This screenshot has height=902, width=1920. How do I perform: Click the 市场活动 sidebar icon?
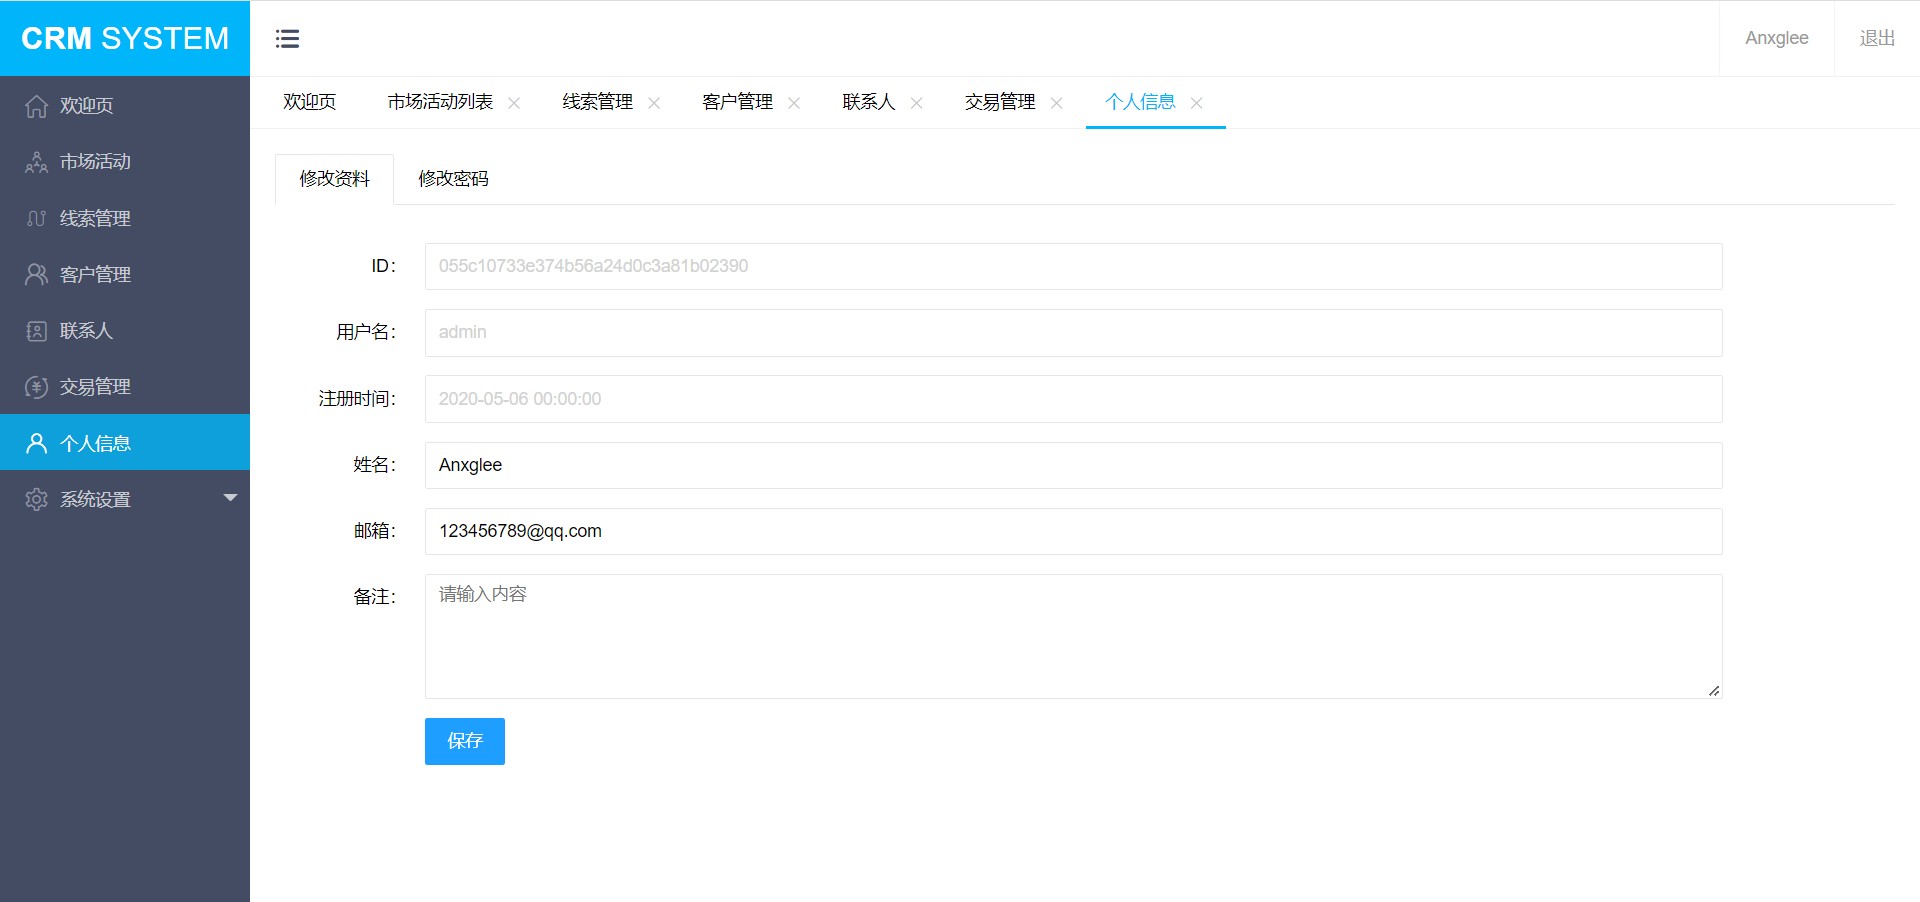click(36, 162)
